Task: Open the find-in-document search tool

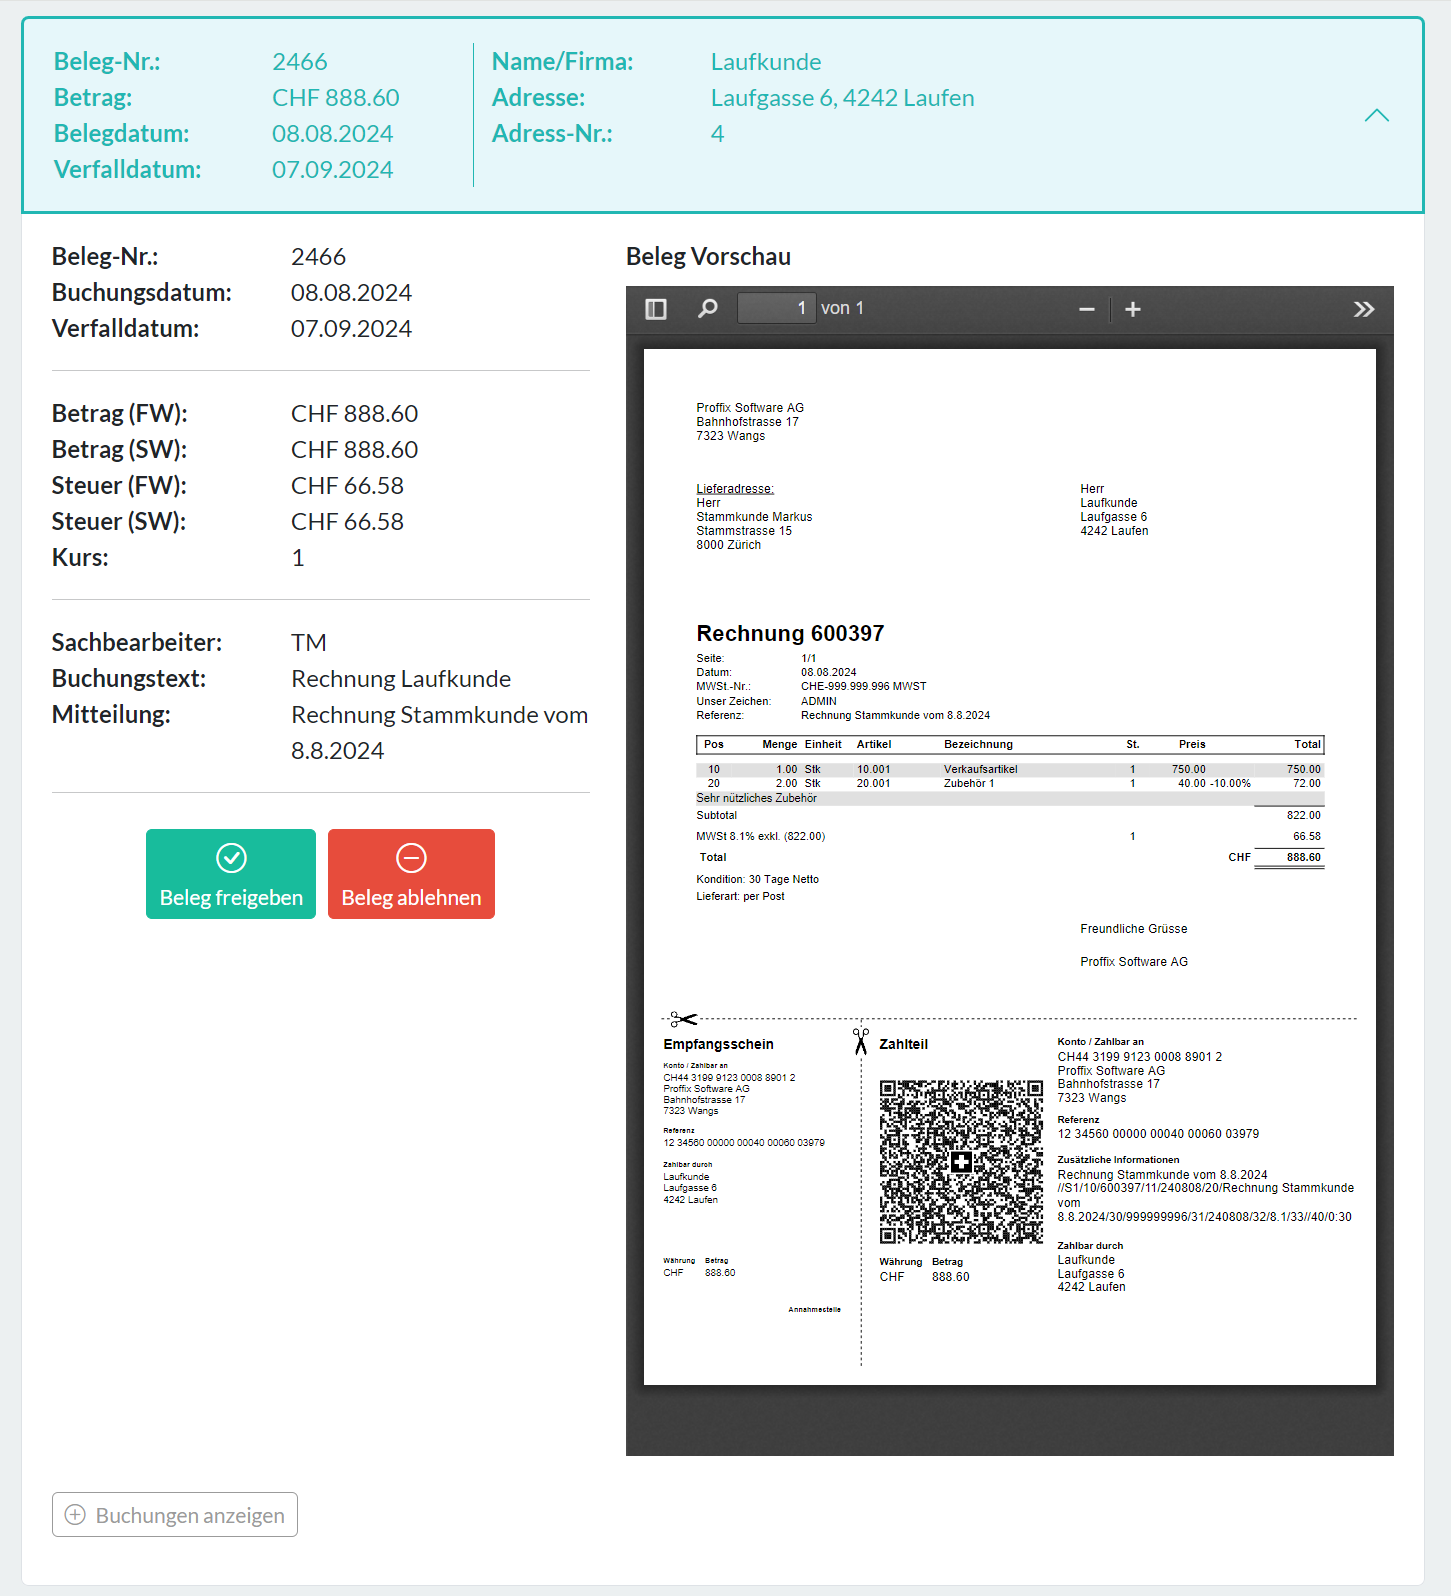Action: click(708, 309)
